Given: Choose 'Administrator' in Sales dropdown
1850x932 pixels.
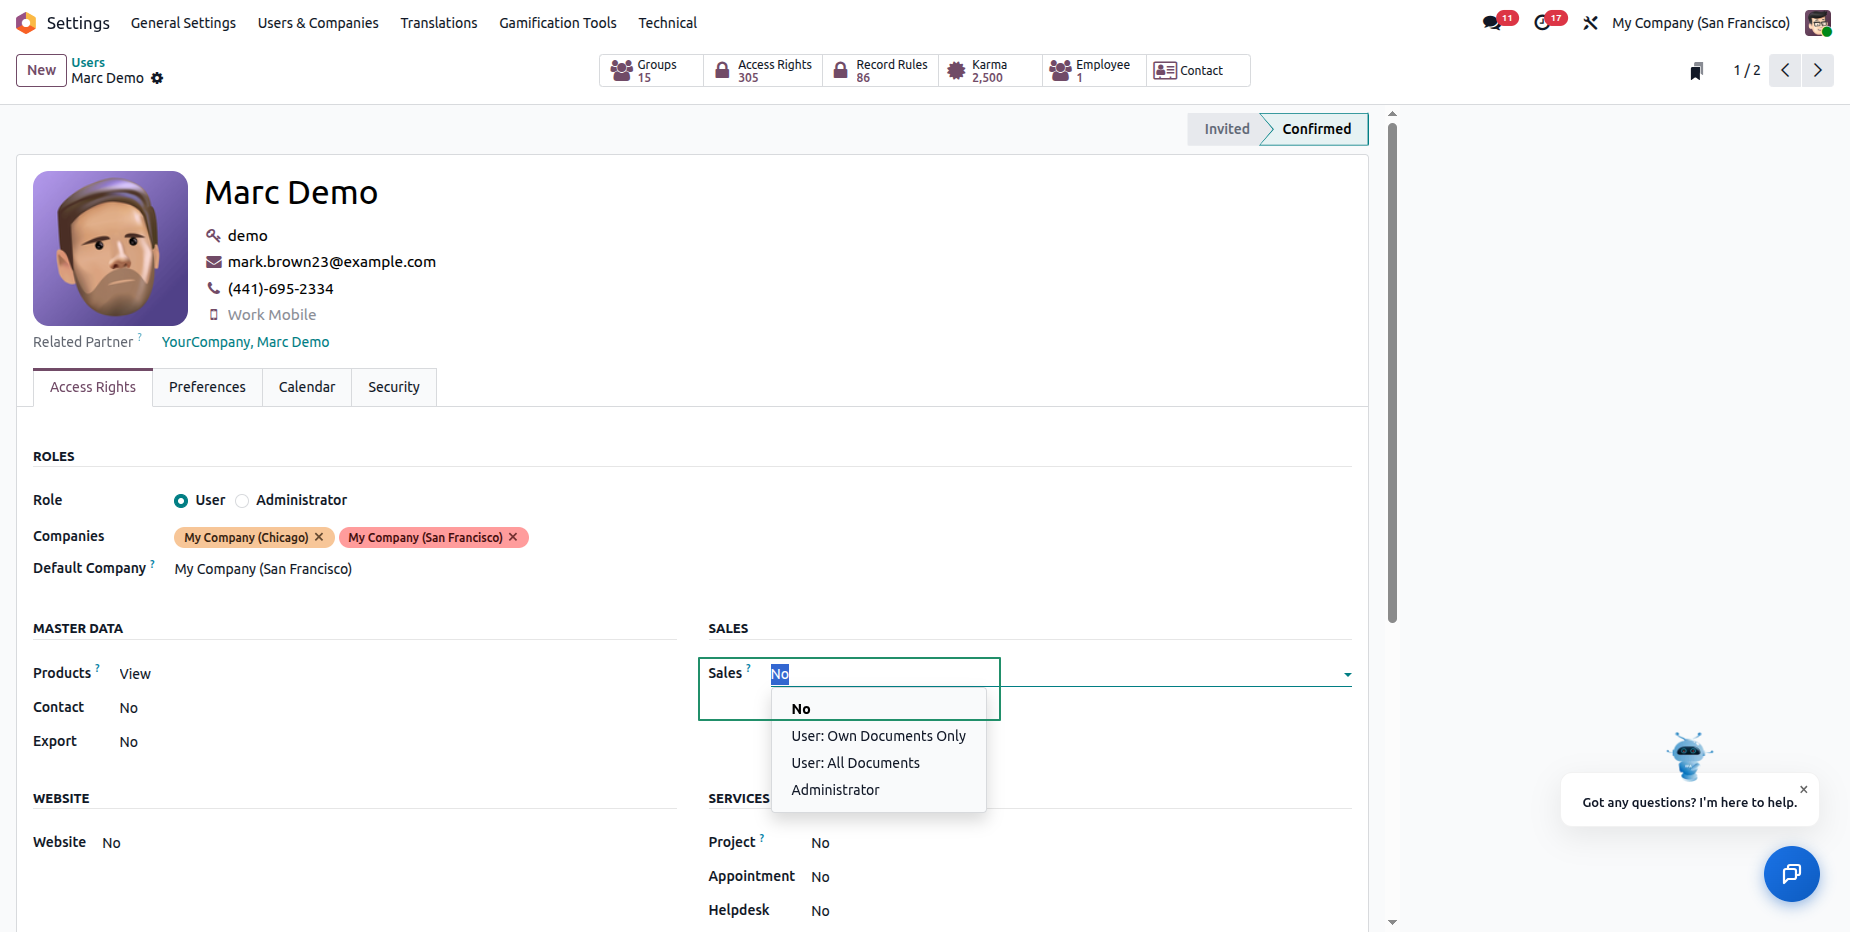Looking at the screenshot, I should pyautogui.click(x=878, y=790).
